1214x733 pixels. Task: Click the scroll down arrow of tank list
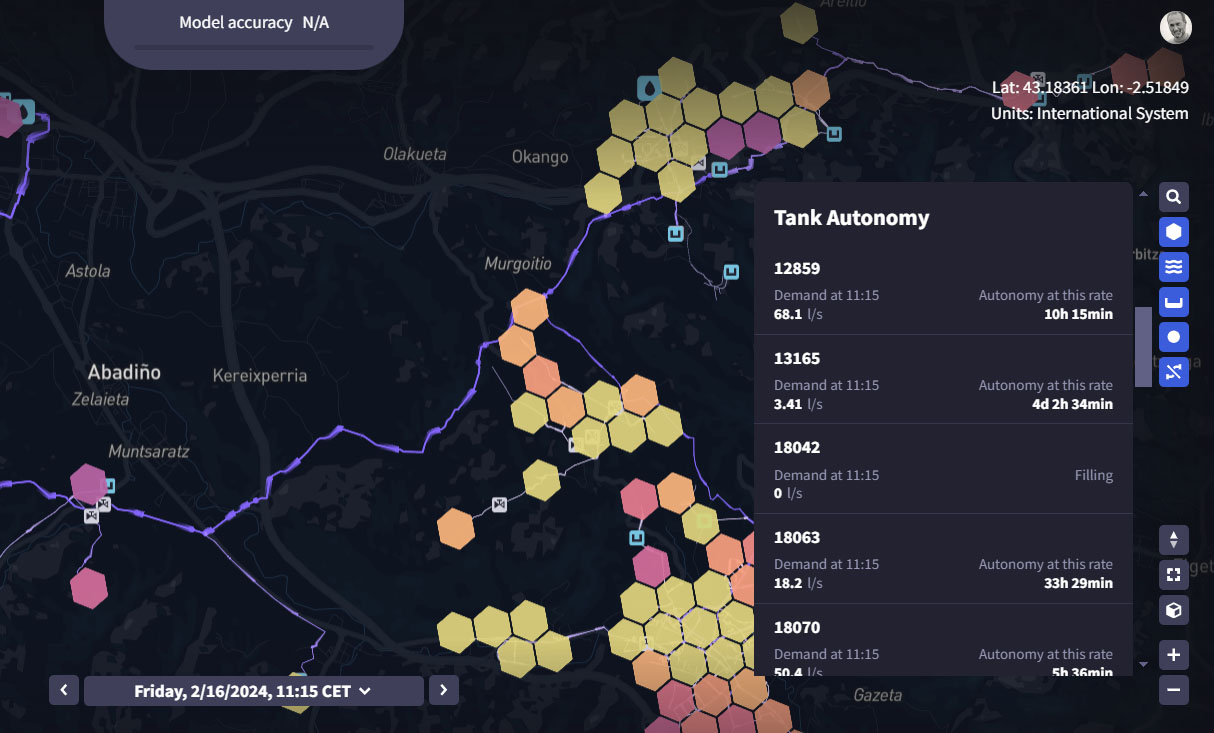click(1143, 664)
